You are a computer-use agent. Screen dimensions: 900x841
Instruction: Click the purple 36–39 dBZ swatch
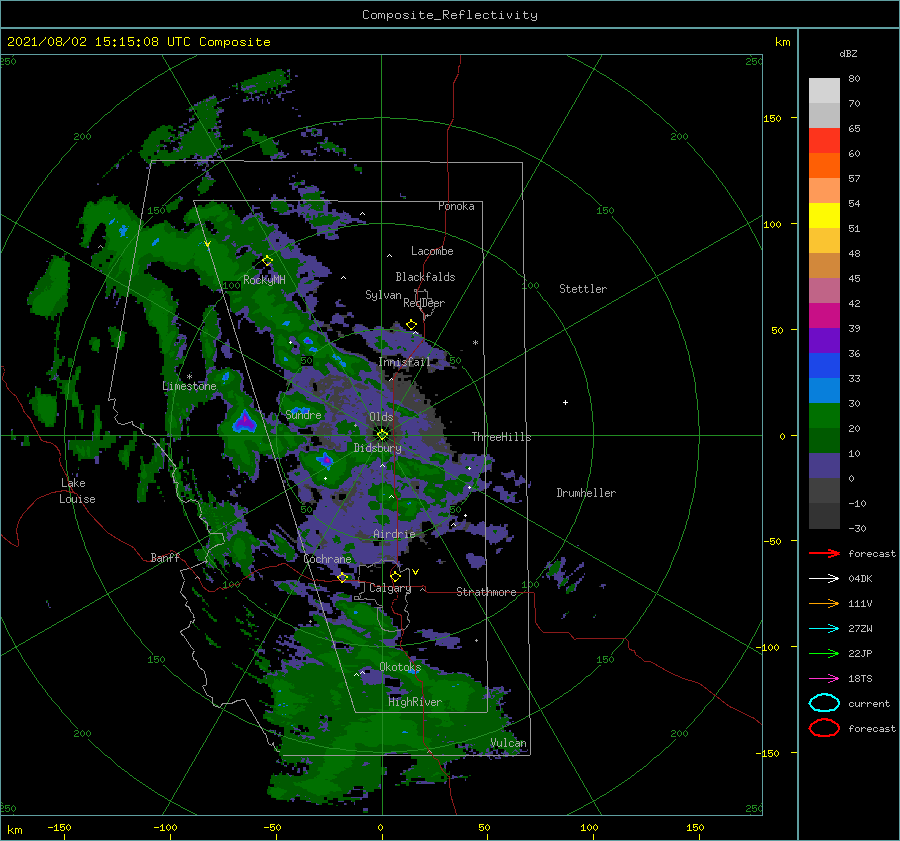click(824, 340)
